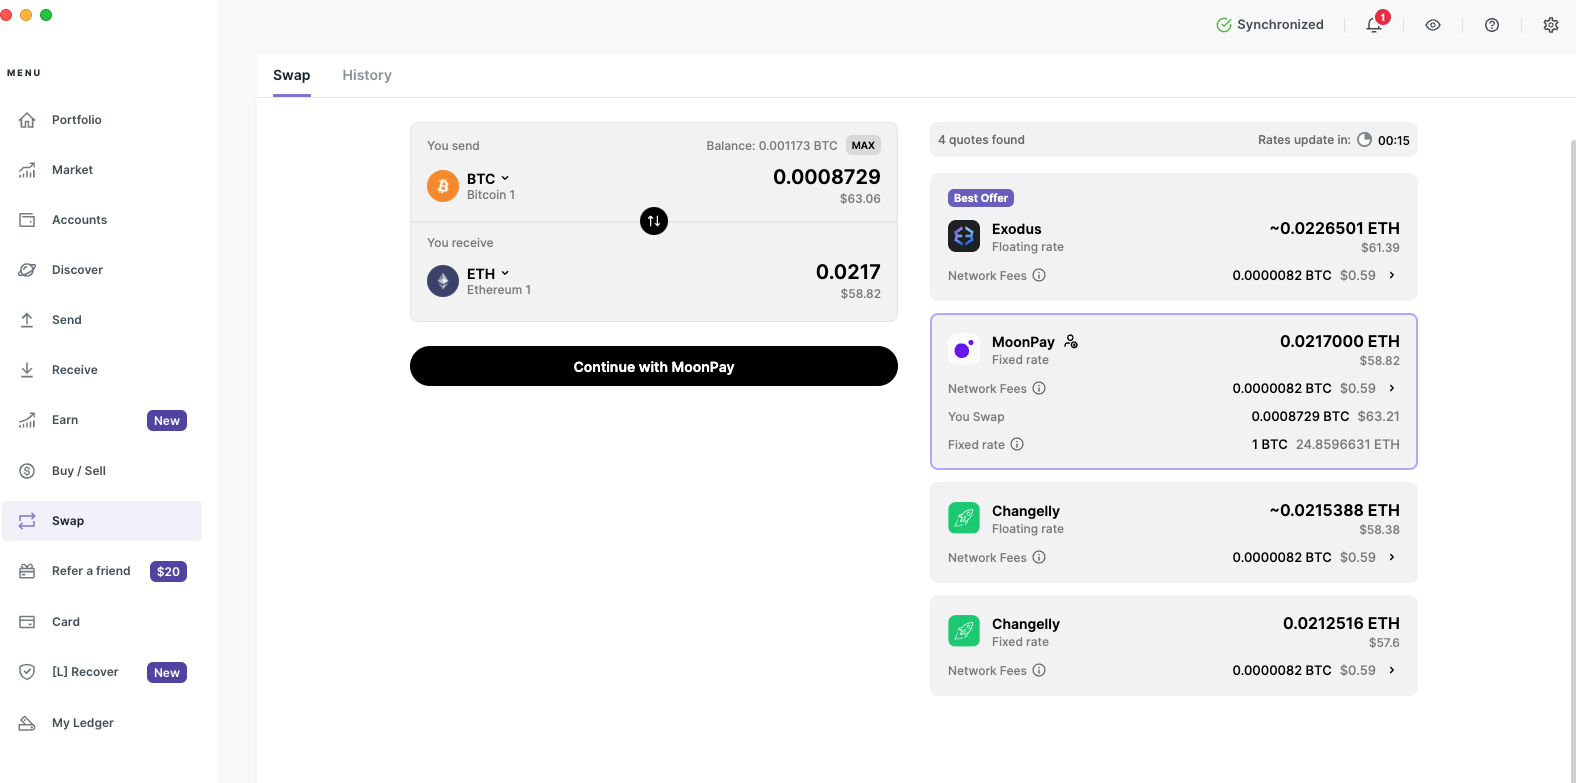The width and height of the screenshot is (1576, 783).
Task: Expand MoonPay network fees chevron
Action: 1392,388
